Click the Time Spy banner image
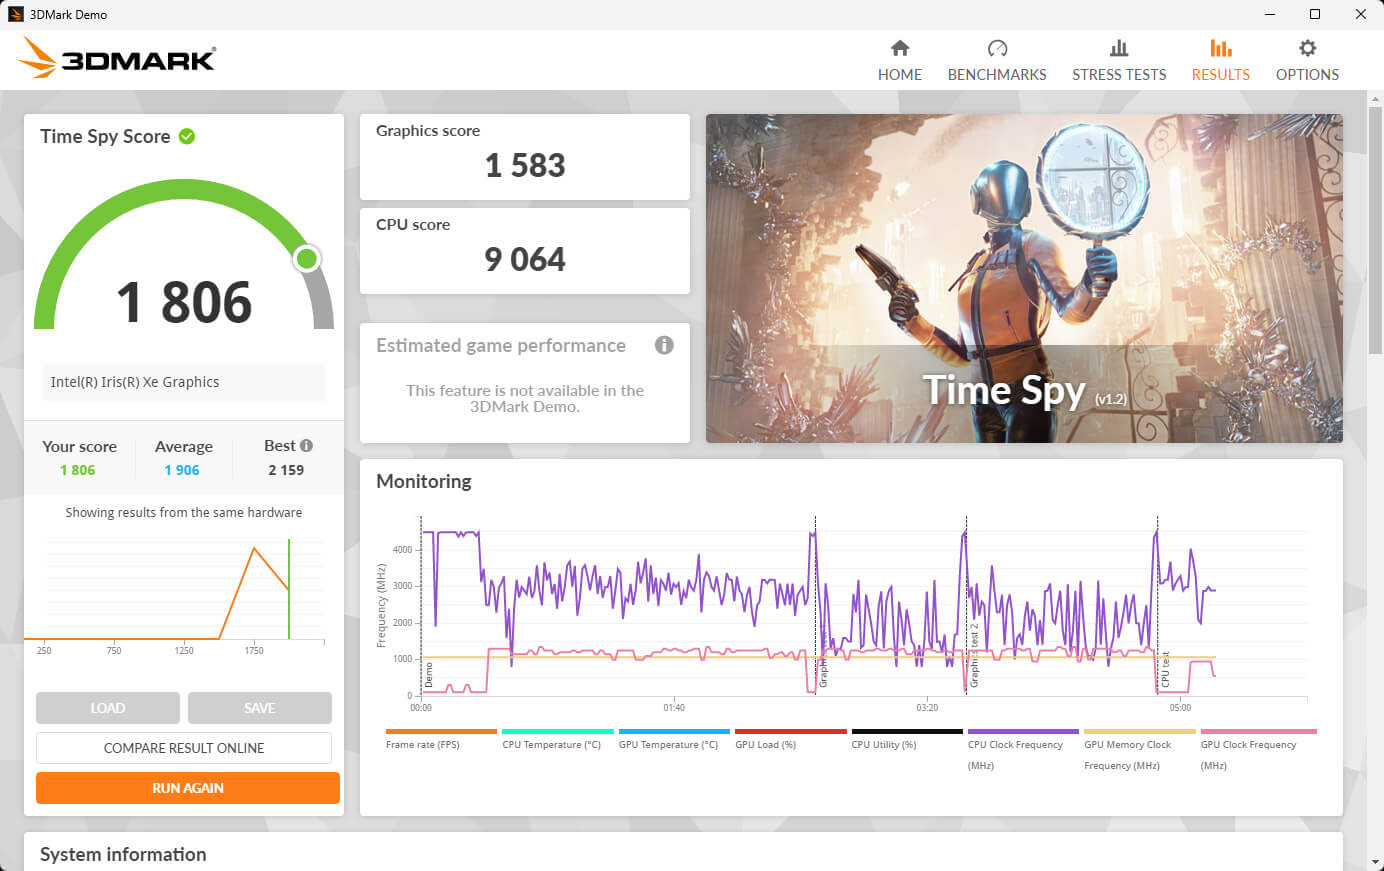Image resolution: width=1384 pixels, height=871 pixels. pos(1024,278)
